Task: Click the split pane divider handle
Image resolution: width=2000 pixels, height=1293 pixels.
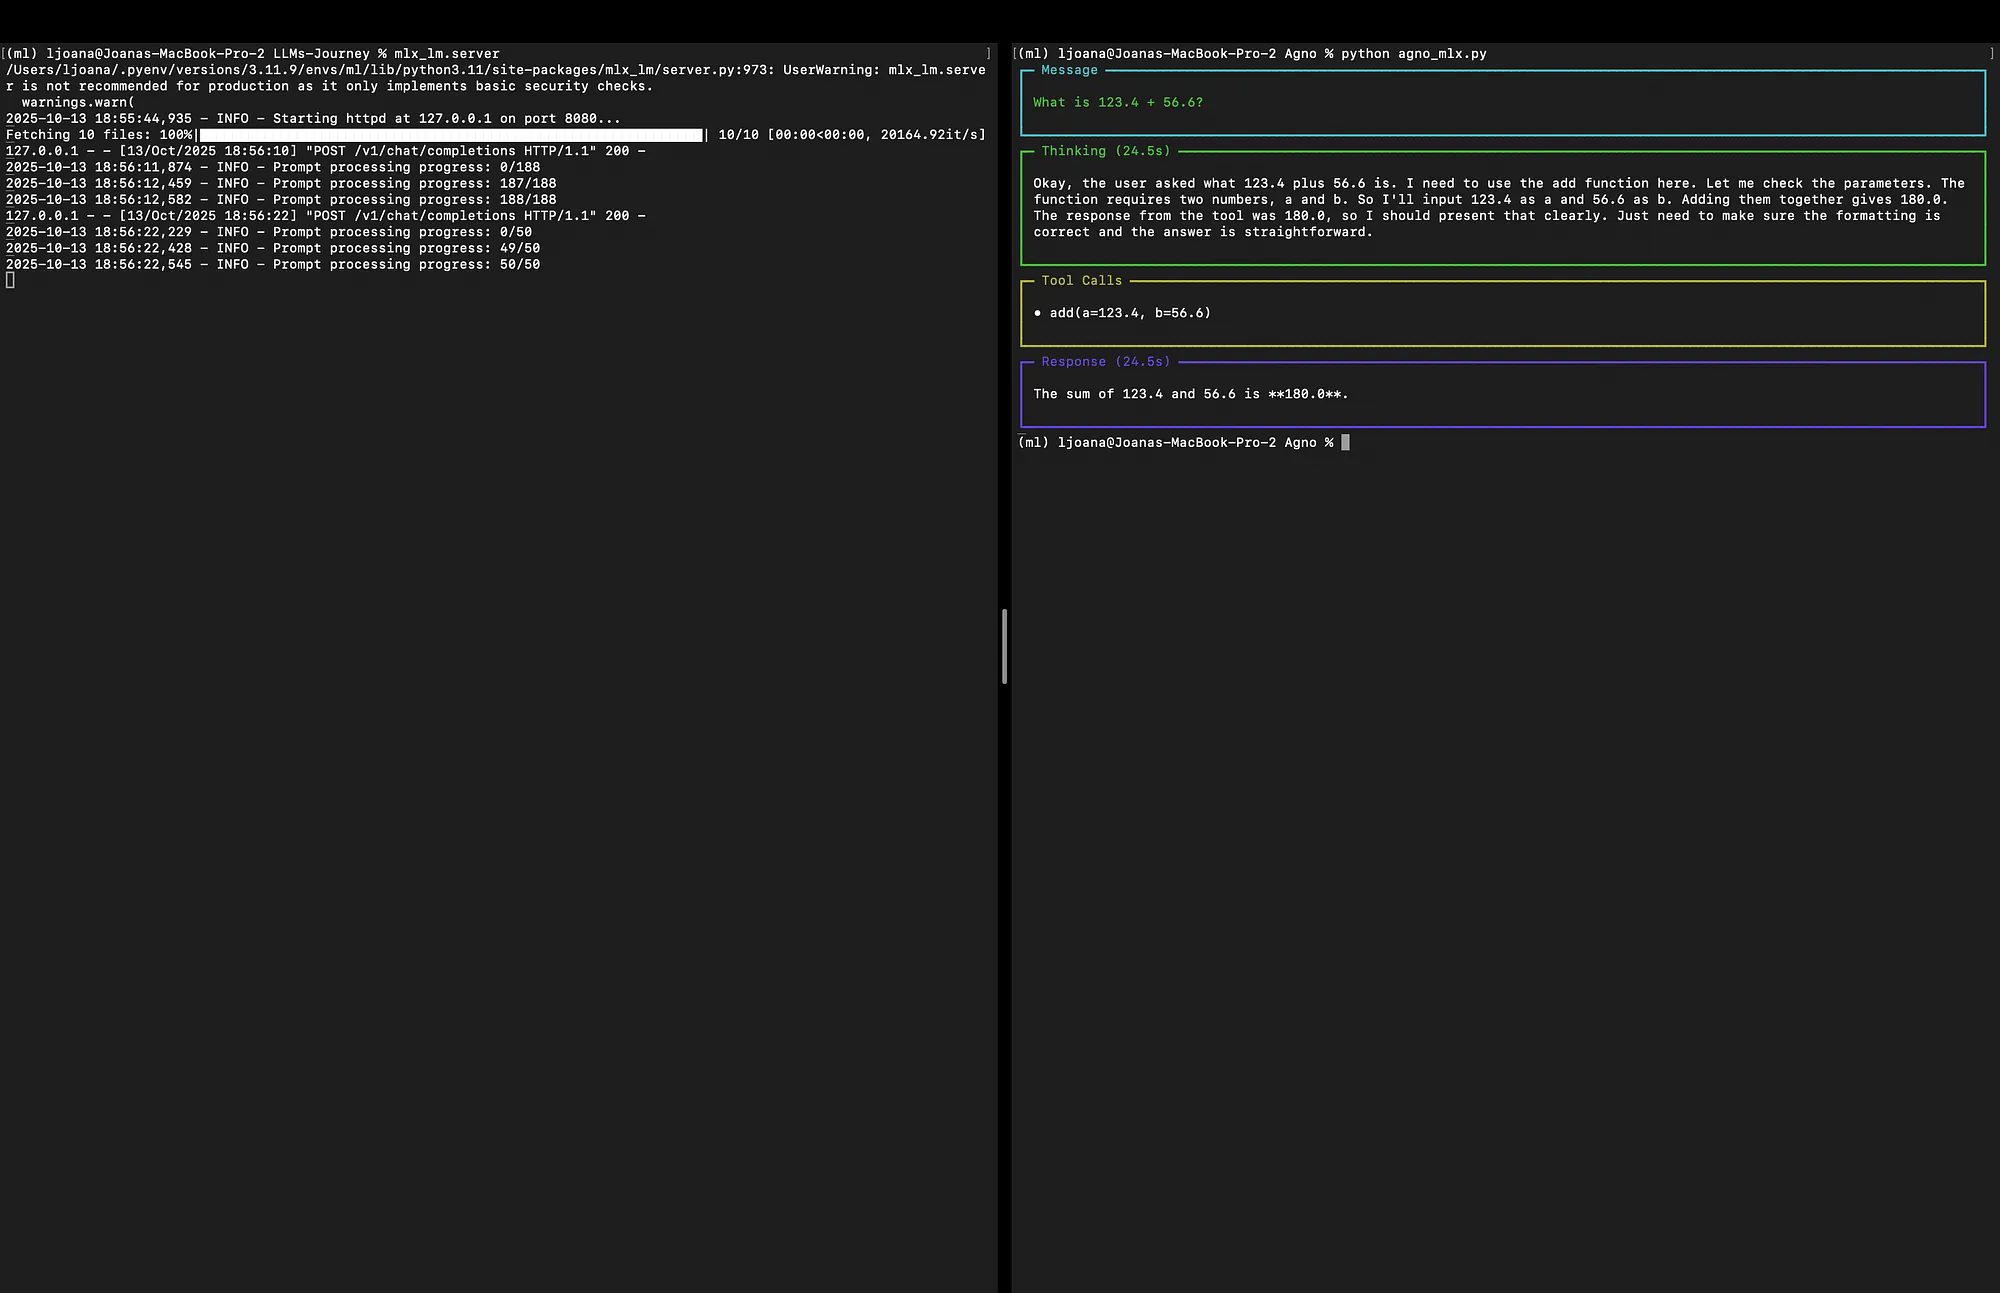Action: pyautogui.click(x=1004, y=646)
